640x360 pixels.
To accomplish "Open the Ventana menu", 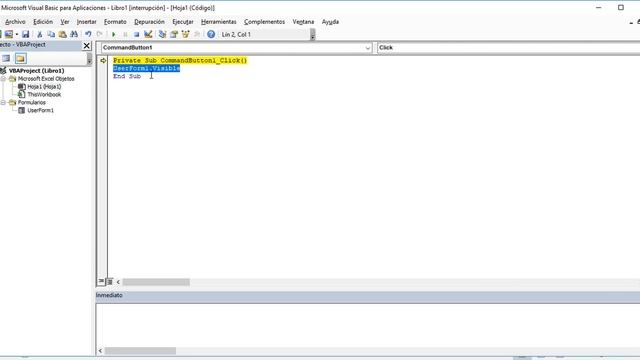I will (303, 22).
